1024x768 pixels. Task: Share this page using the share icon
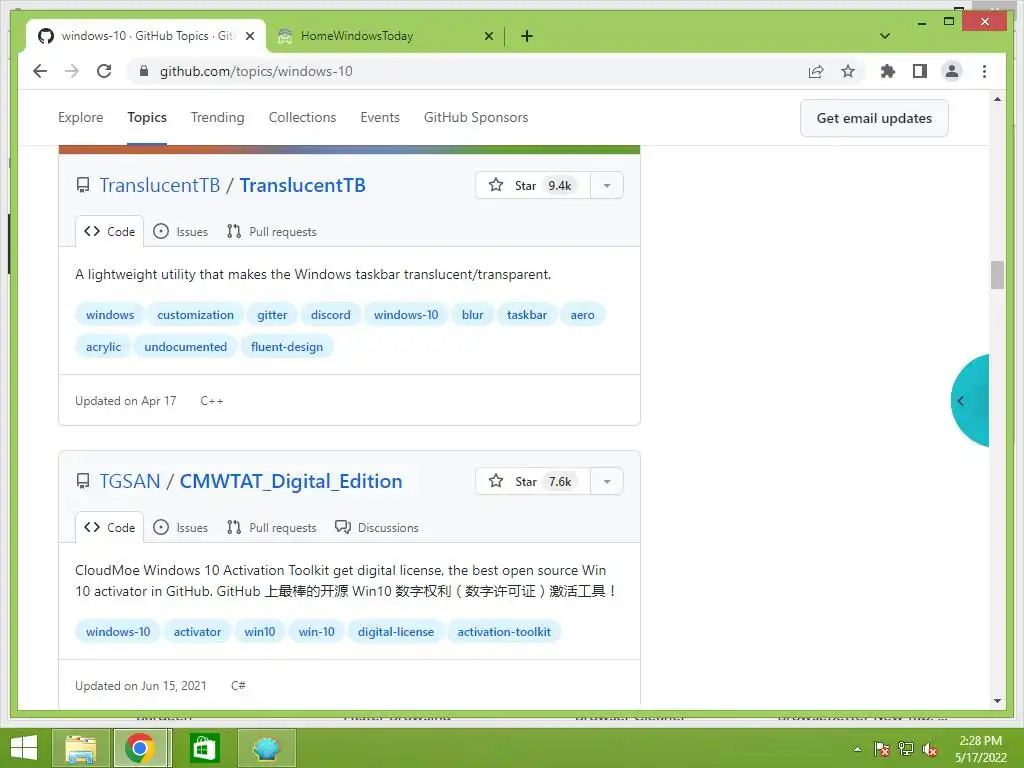[x=816, y=71]
